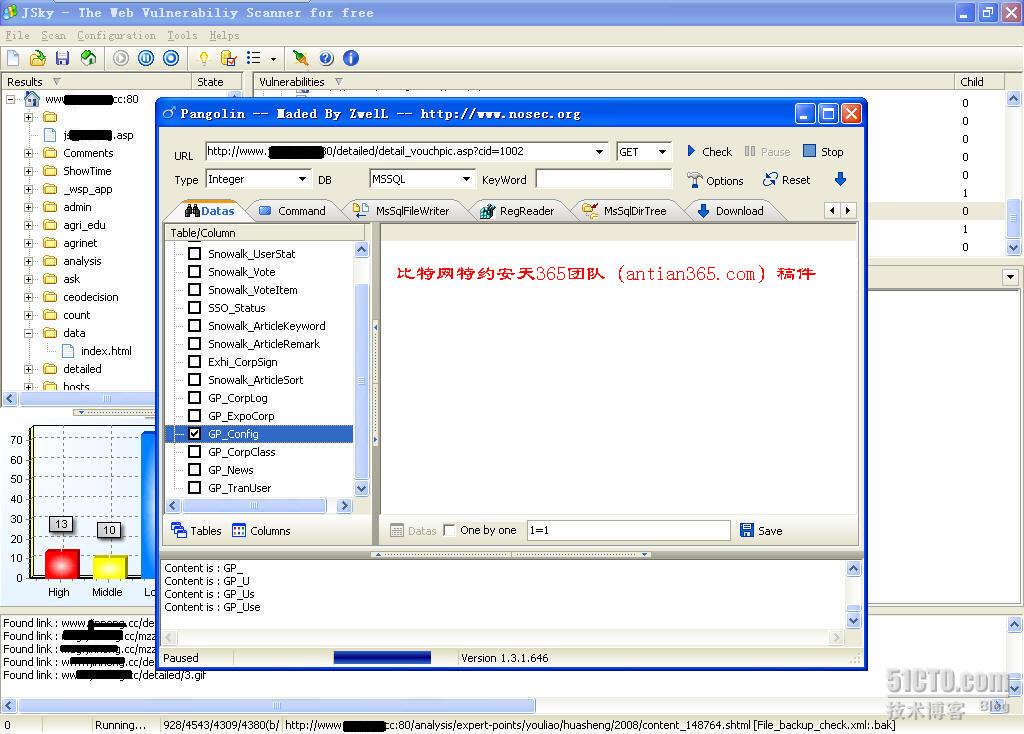Switch to the MsSqlDirTree tab
Image resolution: width=1024 pixels, height=734 pixels.
pos(625,211)
